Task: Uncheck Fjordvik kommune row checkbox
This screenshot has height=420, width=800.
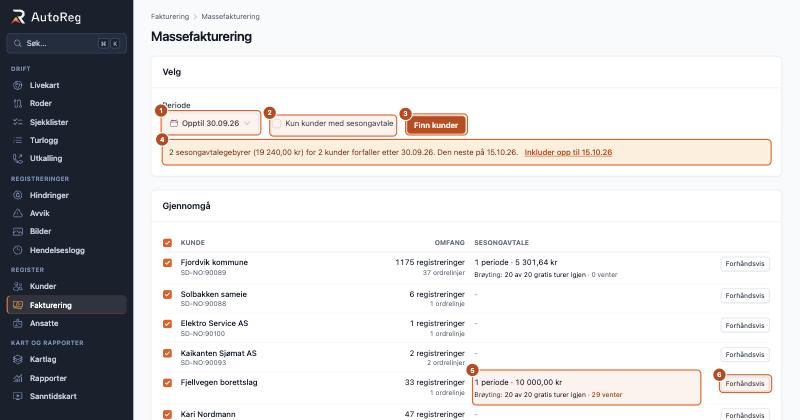Action: pyautogui.click(x=167, y=263)
